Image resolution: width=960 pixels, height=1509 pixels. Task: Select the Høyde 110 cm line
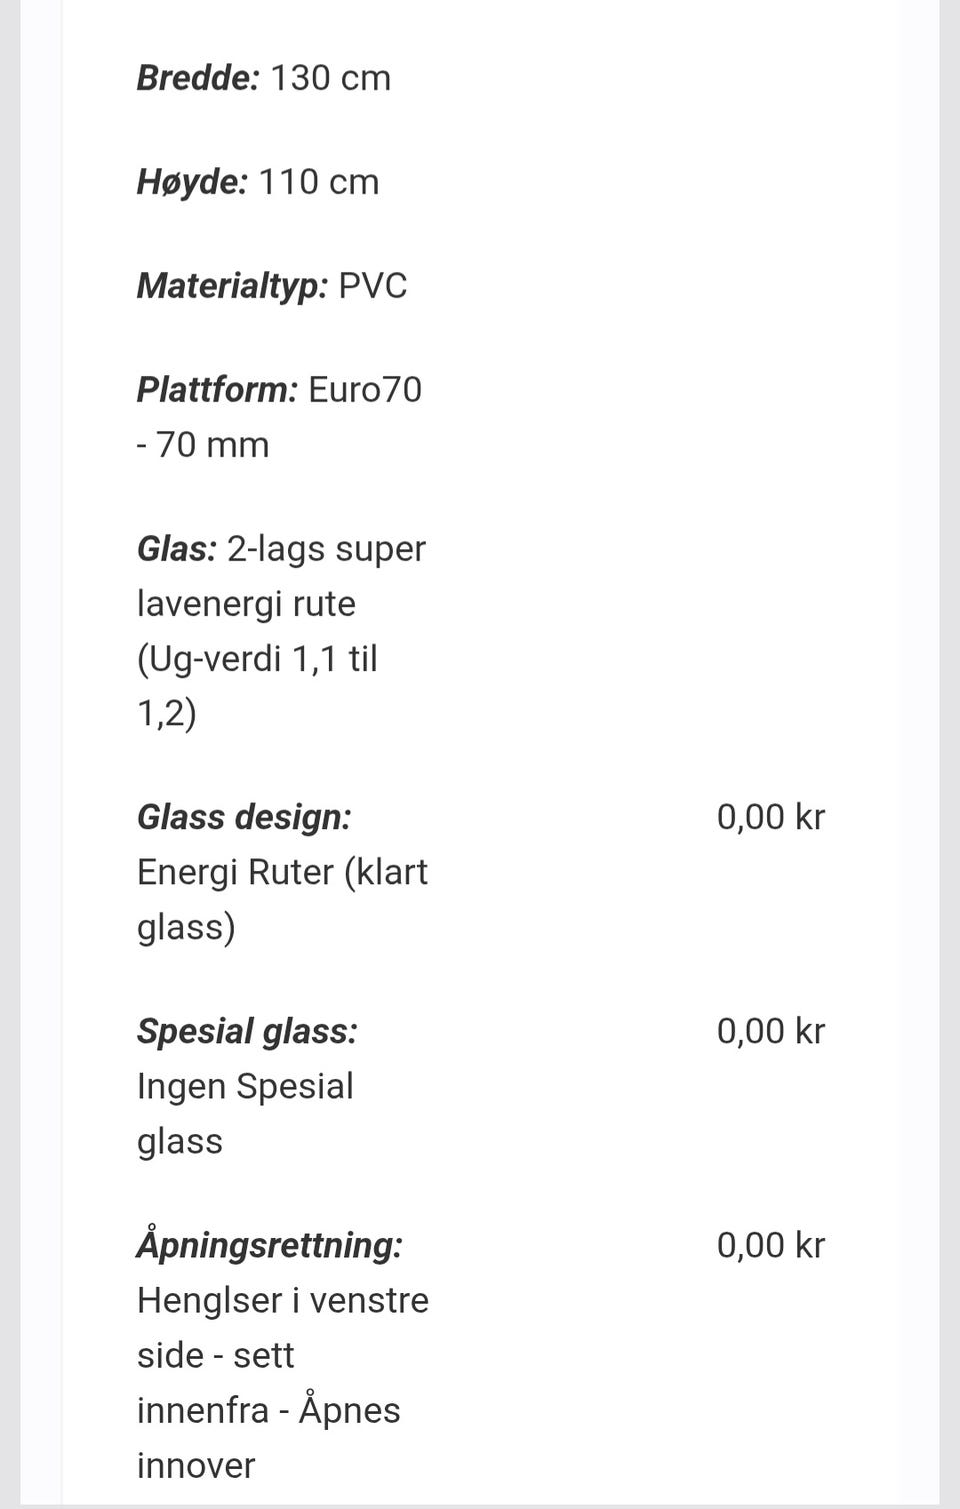258,182
